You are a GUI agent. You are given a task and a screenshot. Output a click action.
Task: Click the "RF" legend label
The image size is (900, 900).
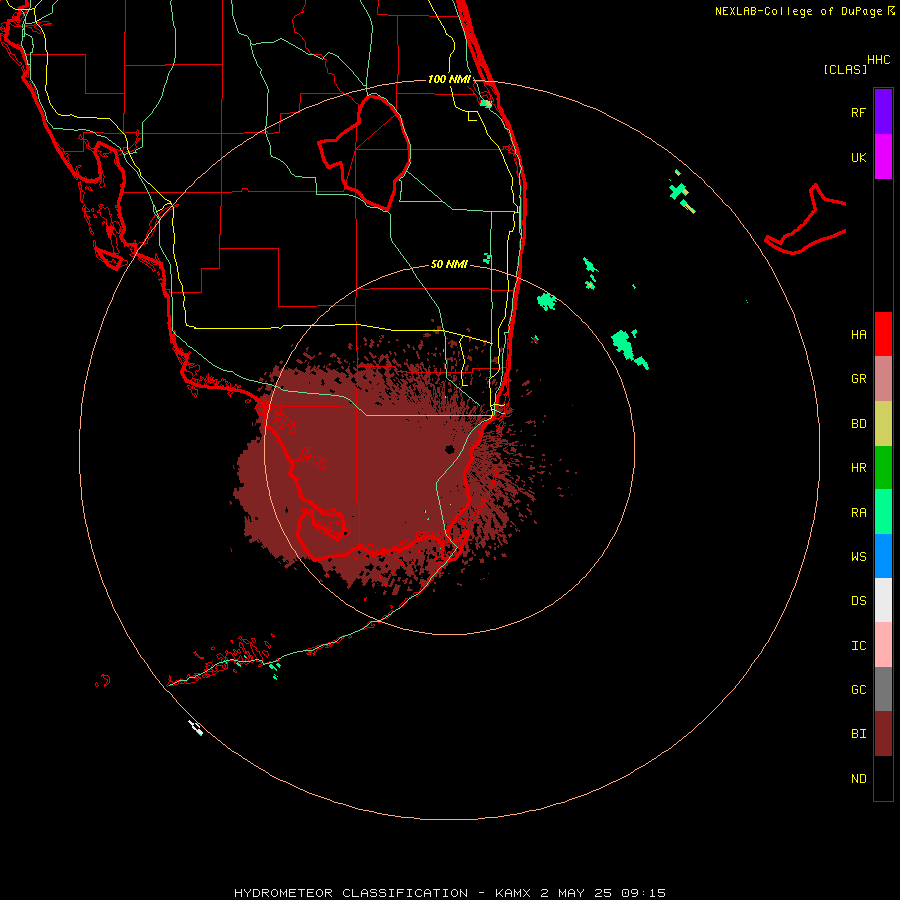tap(858, 113)
